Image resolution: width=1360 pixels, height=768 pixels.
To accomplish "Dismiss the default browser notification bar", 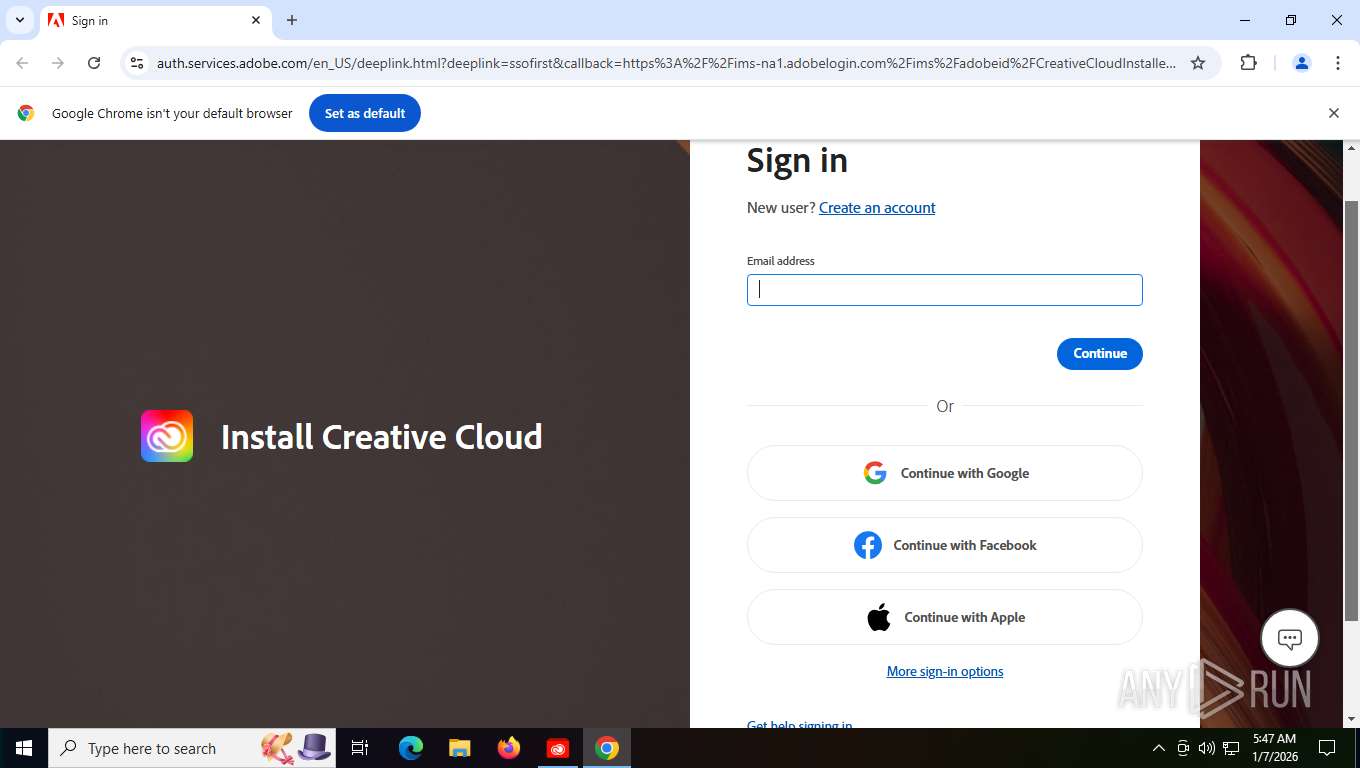I will point(1333,113).
